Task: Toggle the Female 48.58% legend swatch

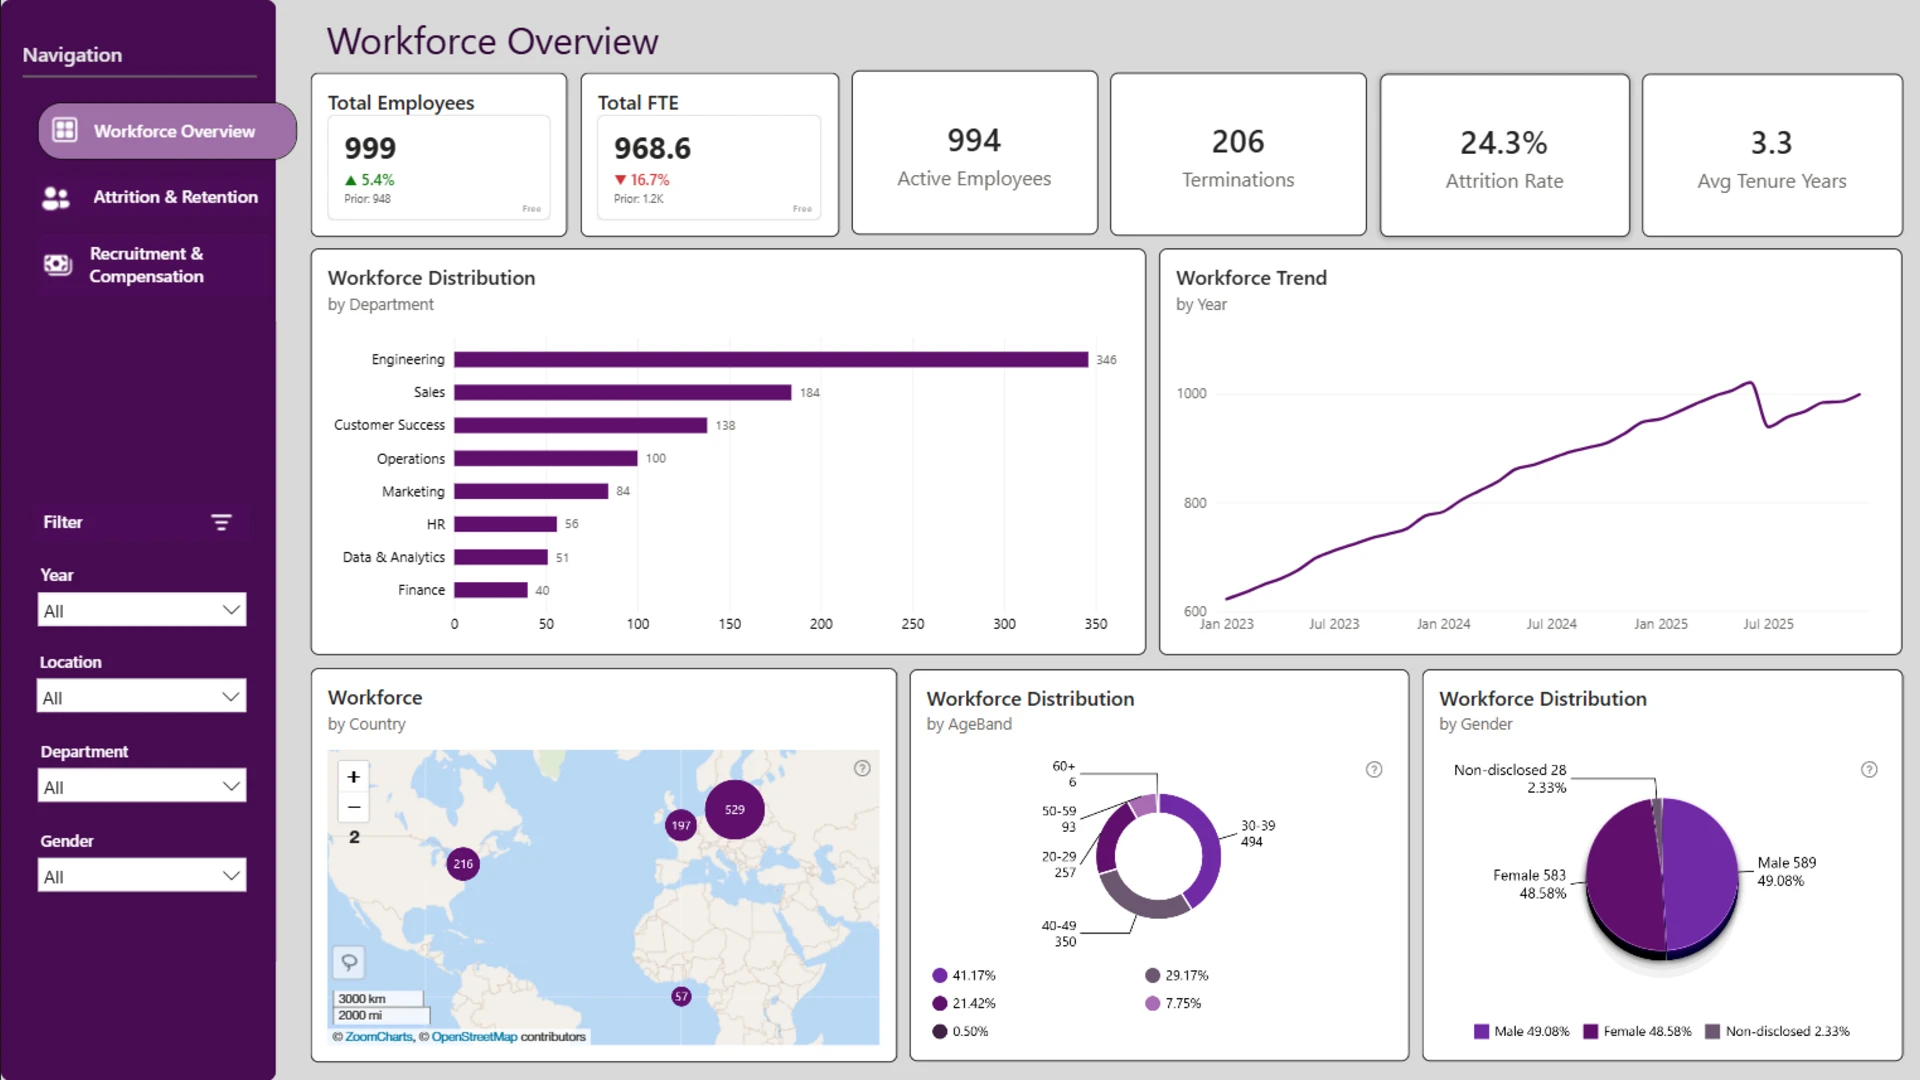Action: (1590, 1031)
